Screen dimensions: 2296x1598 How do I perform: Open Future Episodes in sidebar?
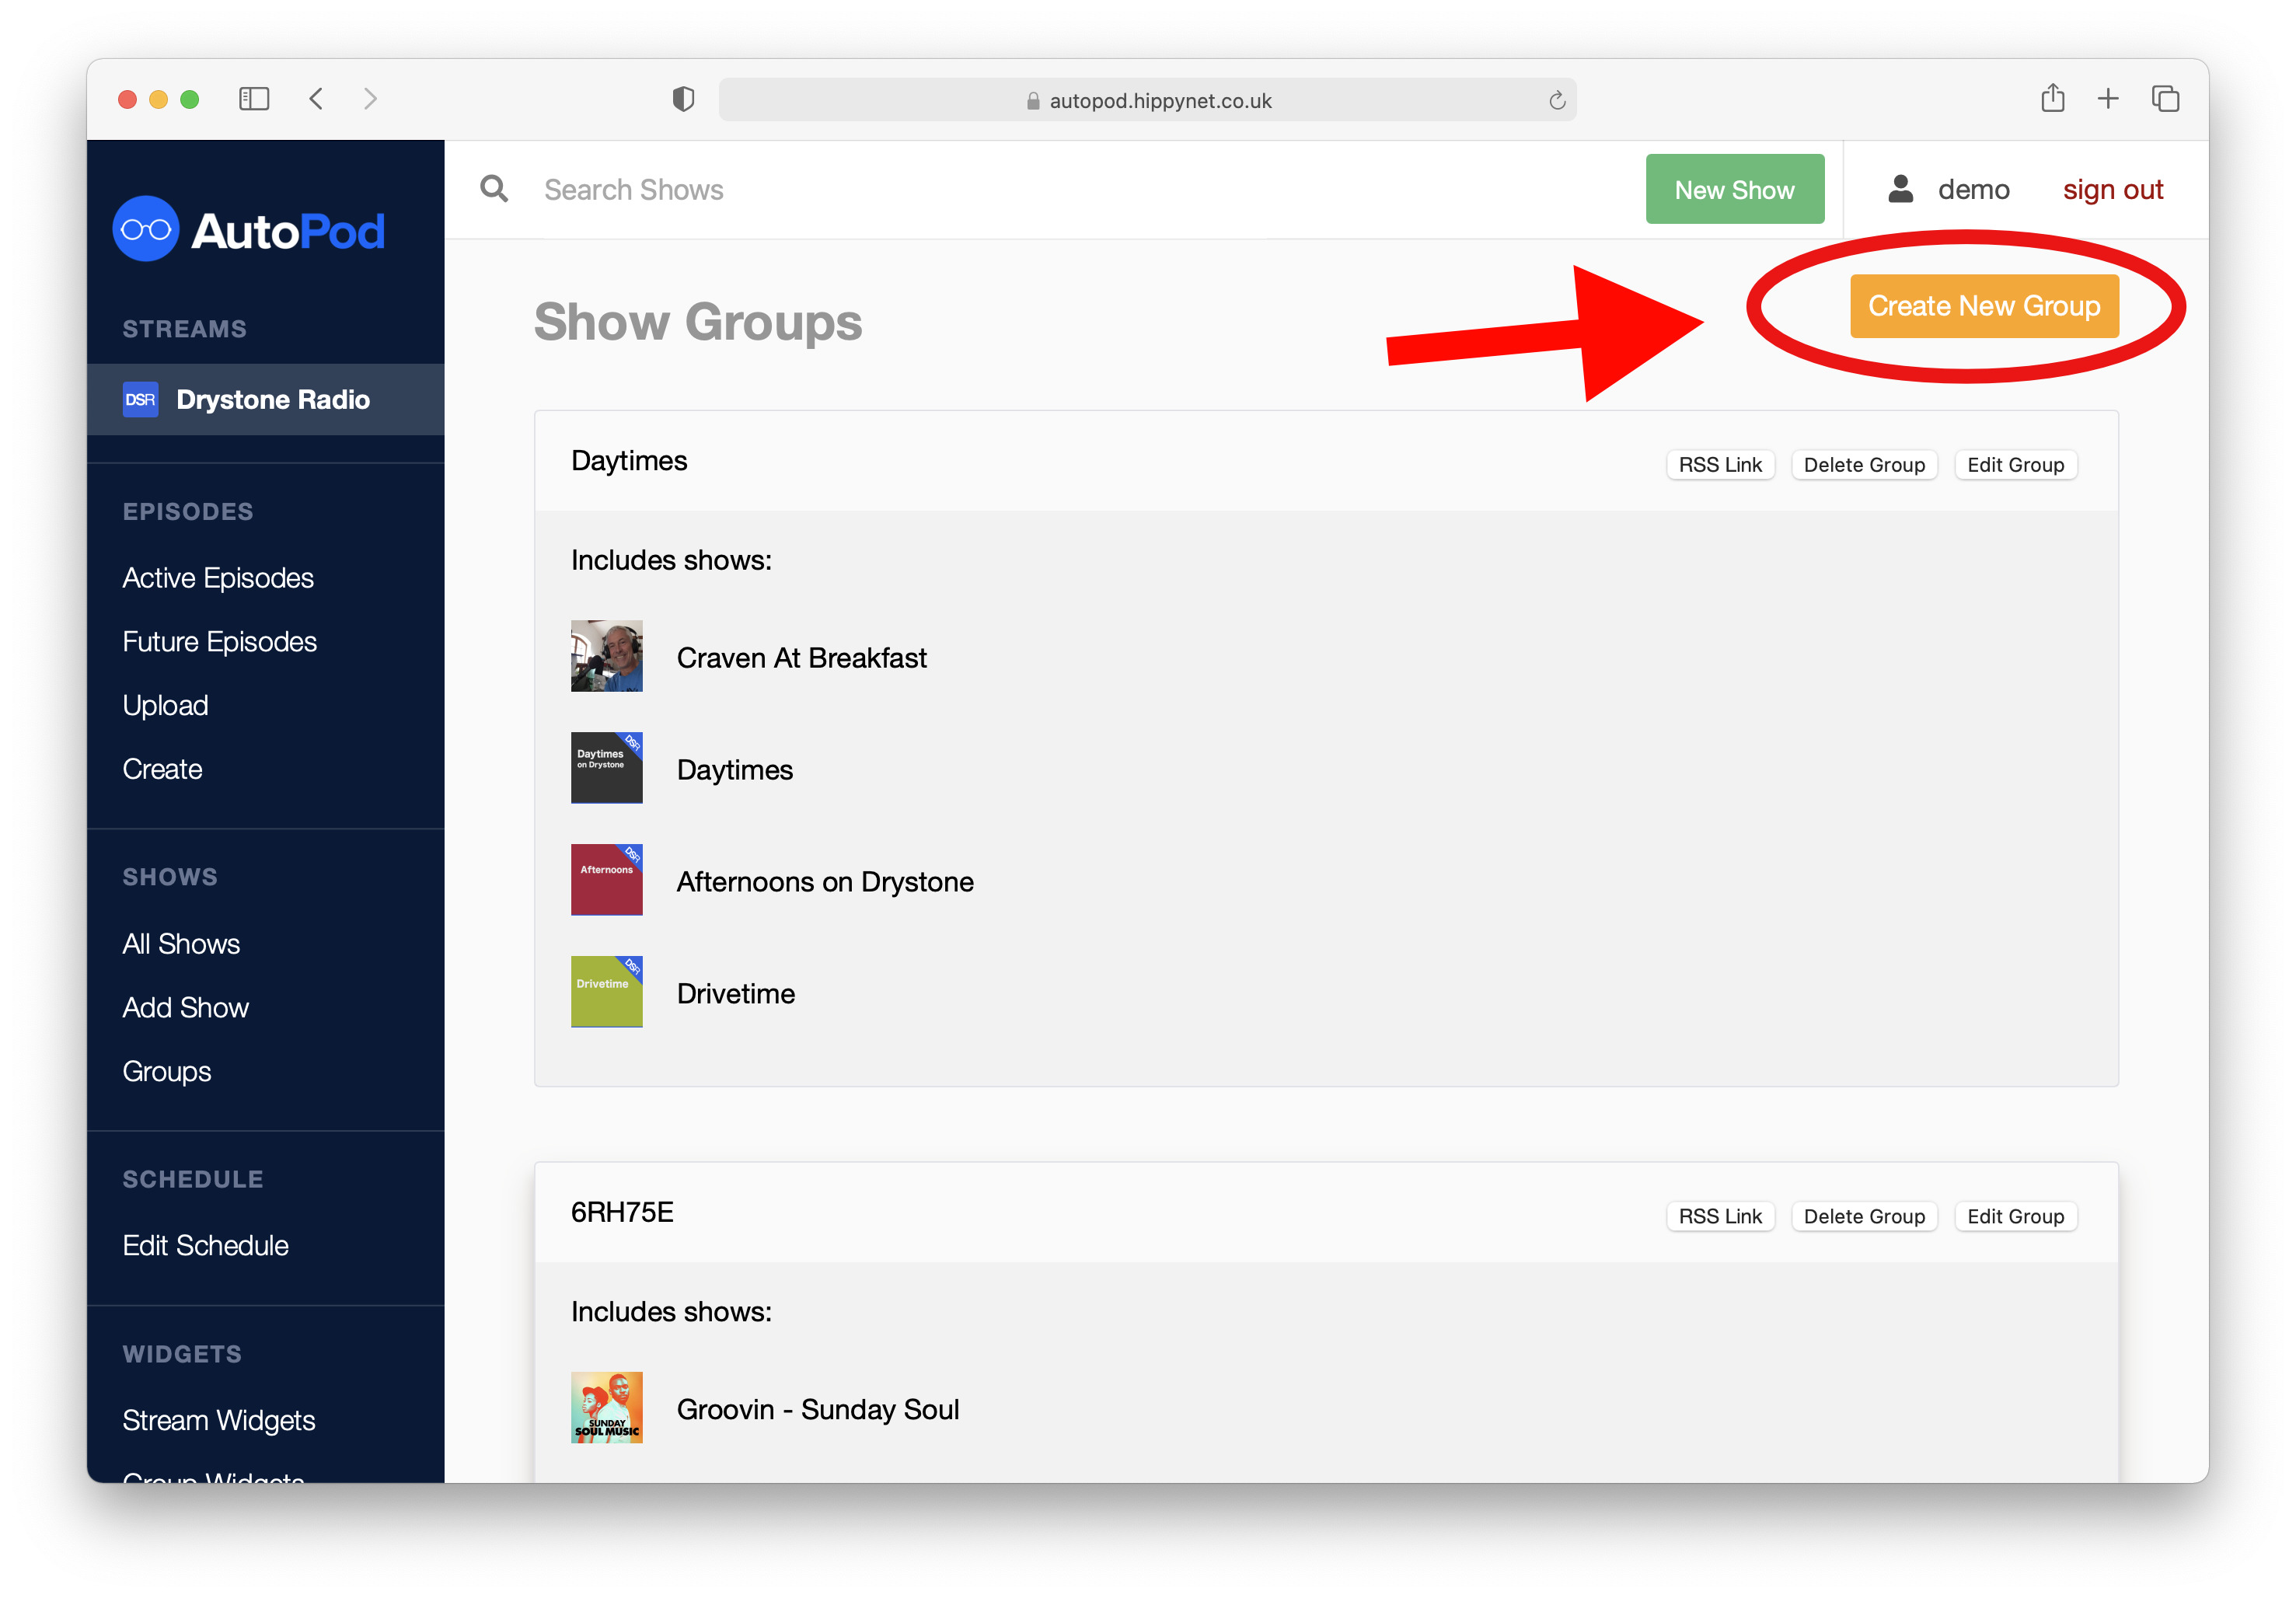tap(220, 642)
